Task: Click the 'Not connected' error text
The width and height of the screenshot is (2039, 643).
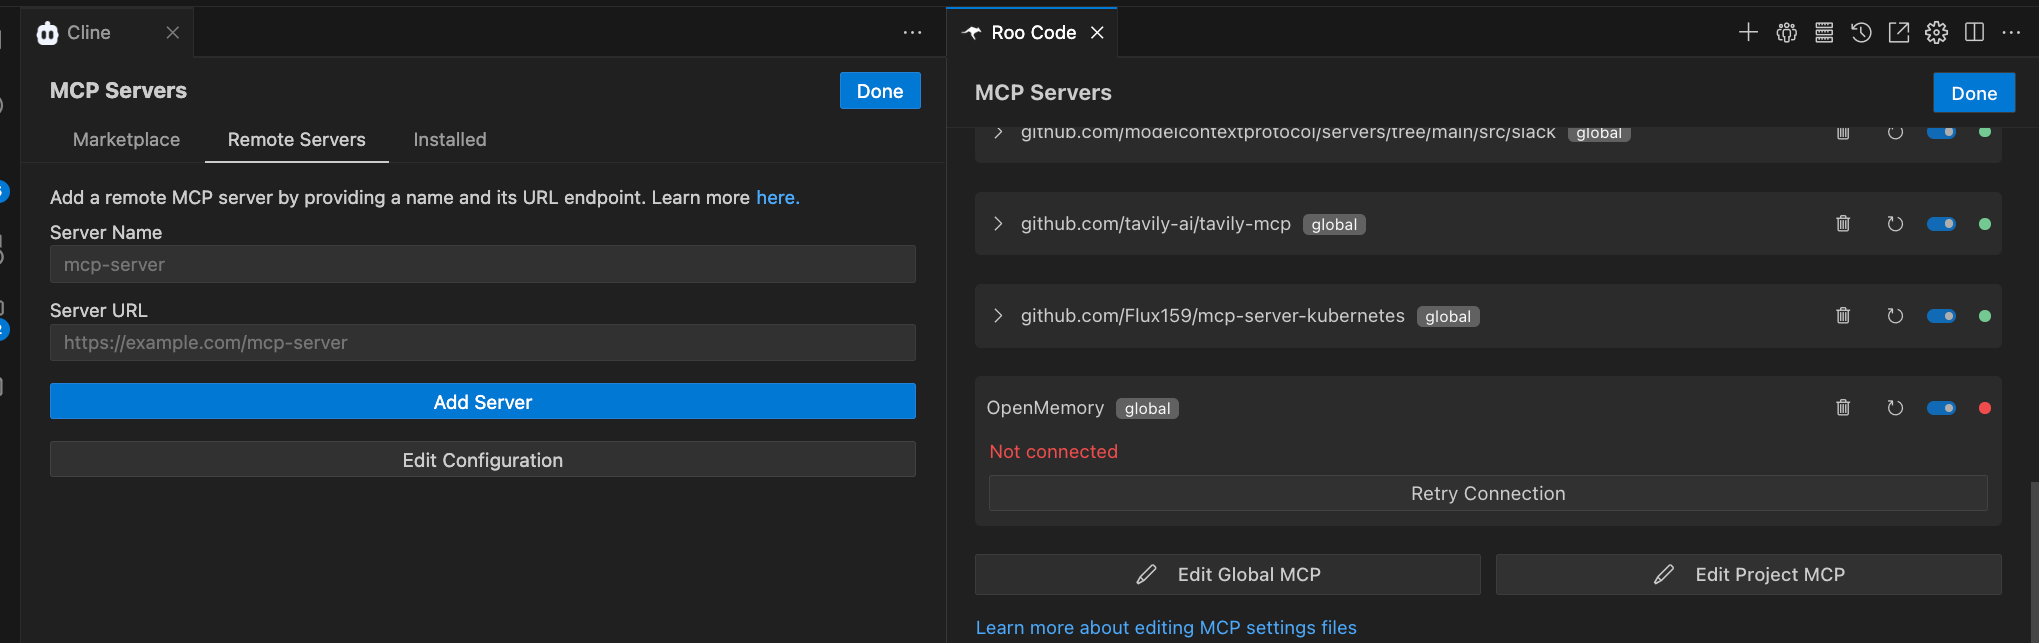Action: (x=1054, y=451)
